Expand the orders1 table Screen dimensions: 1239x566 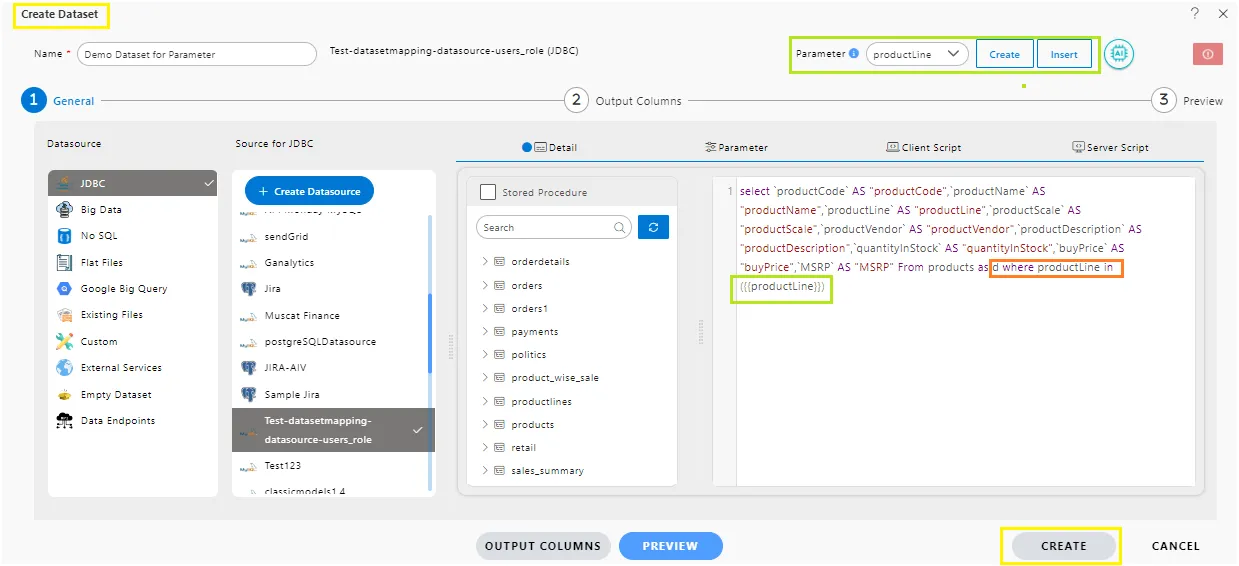[485, 308]
